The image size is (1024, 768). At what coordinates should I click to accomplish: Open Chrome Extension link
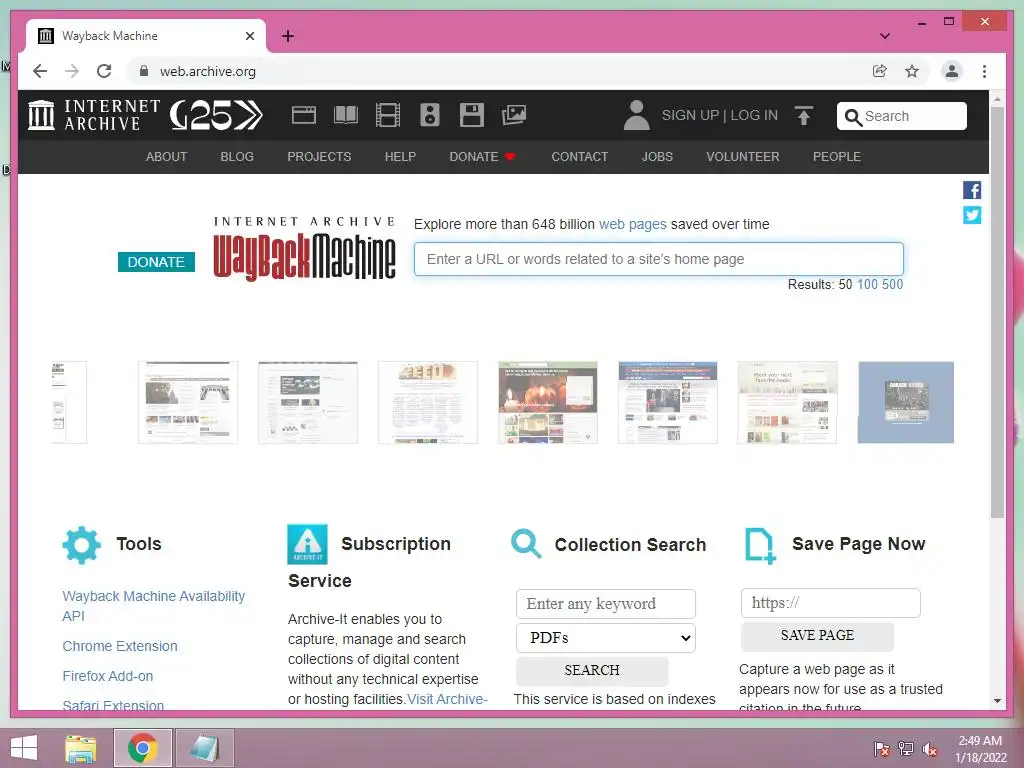pos(120,646)
